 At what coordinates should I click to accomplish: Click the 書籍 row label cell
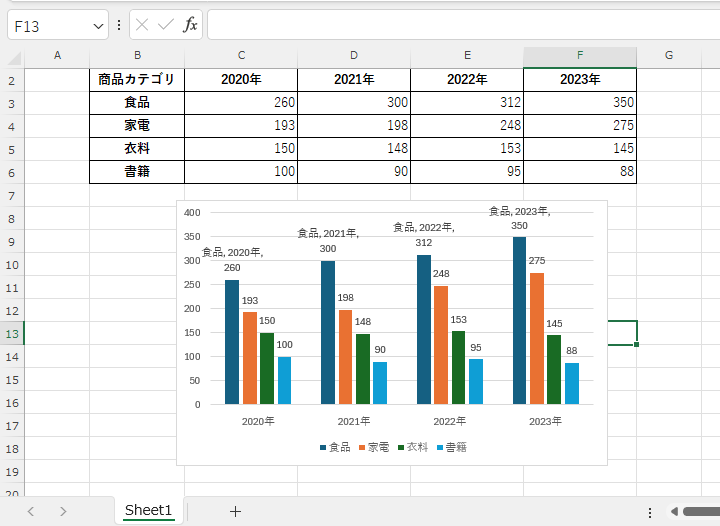click(x=137, y=172)
